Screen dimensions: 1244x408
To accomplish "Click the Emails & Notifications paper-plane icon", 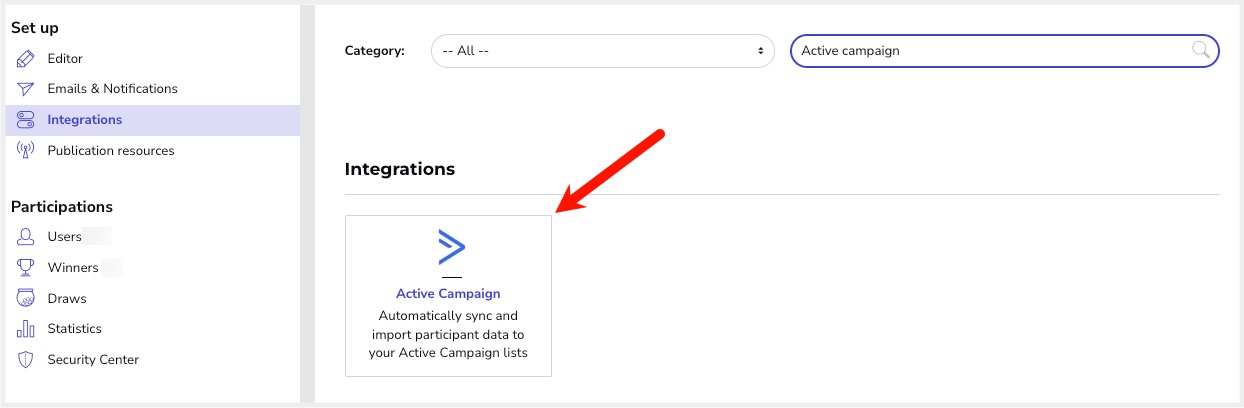I will coord(26,89).
